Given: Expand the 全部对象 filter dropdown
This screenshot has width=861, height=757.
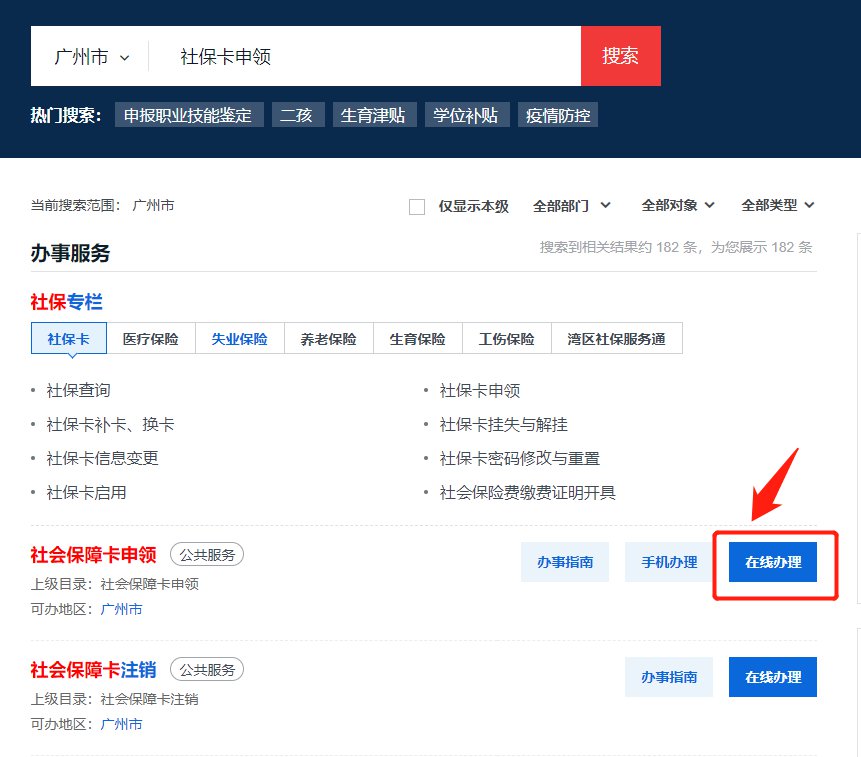Looking at the screenshot, I should tap(678, 205).
